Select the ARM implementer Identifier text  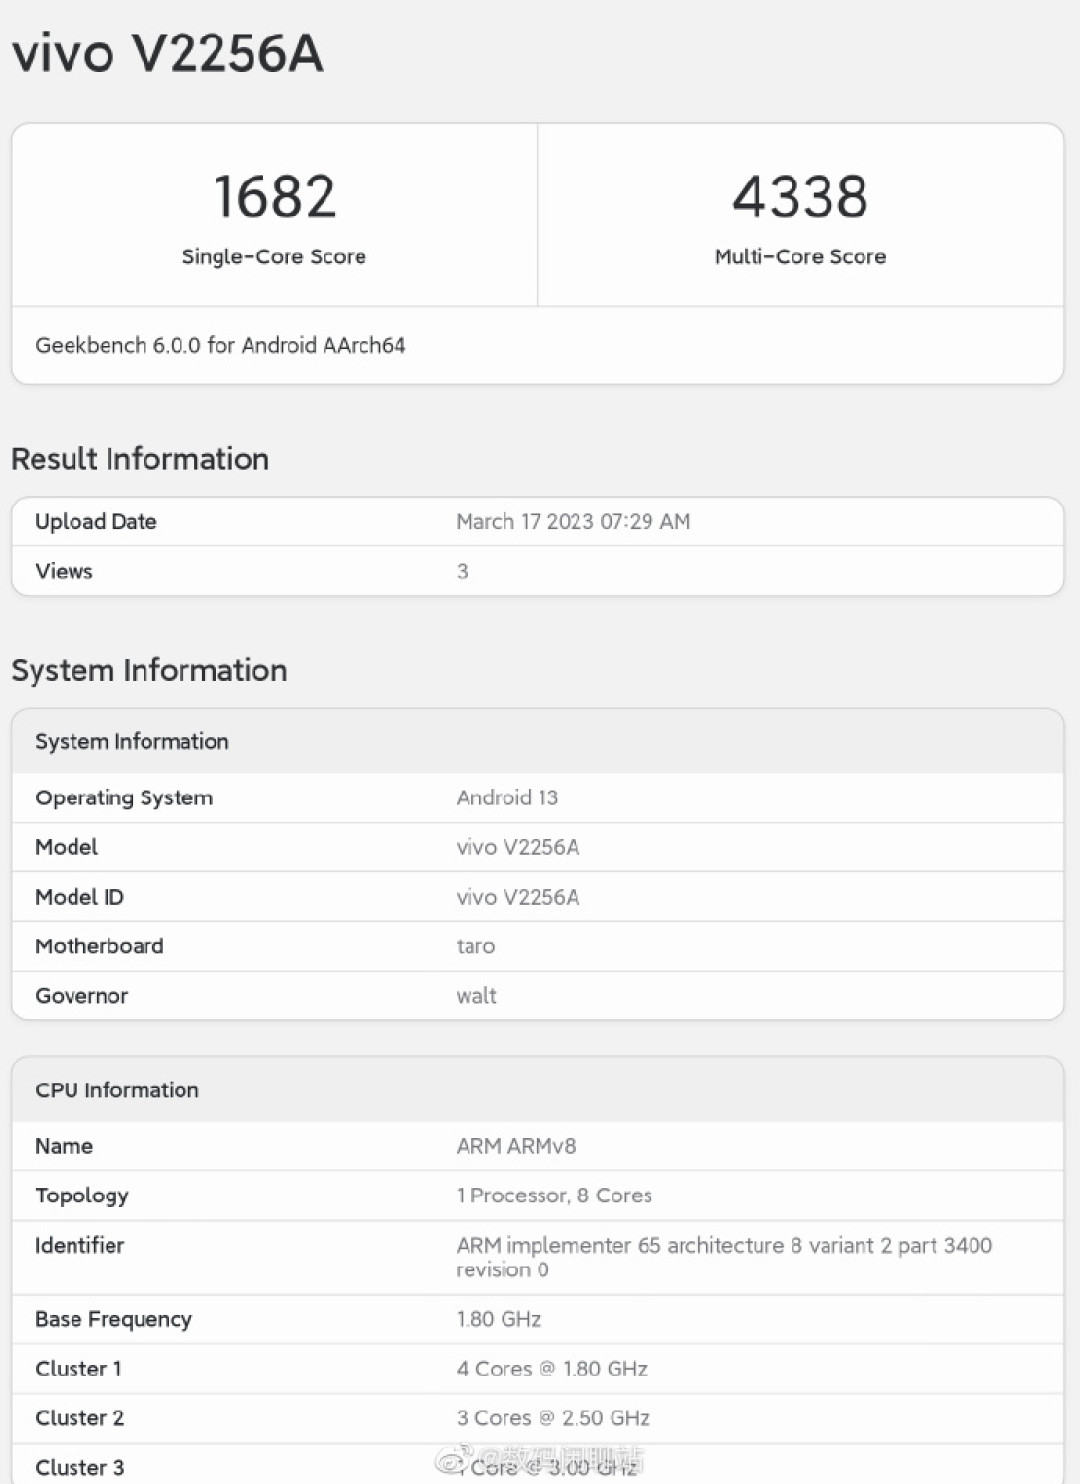[724, 1257]
